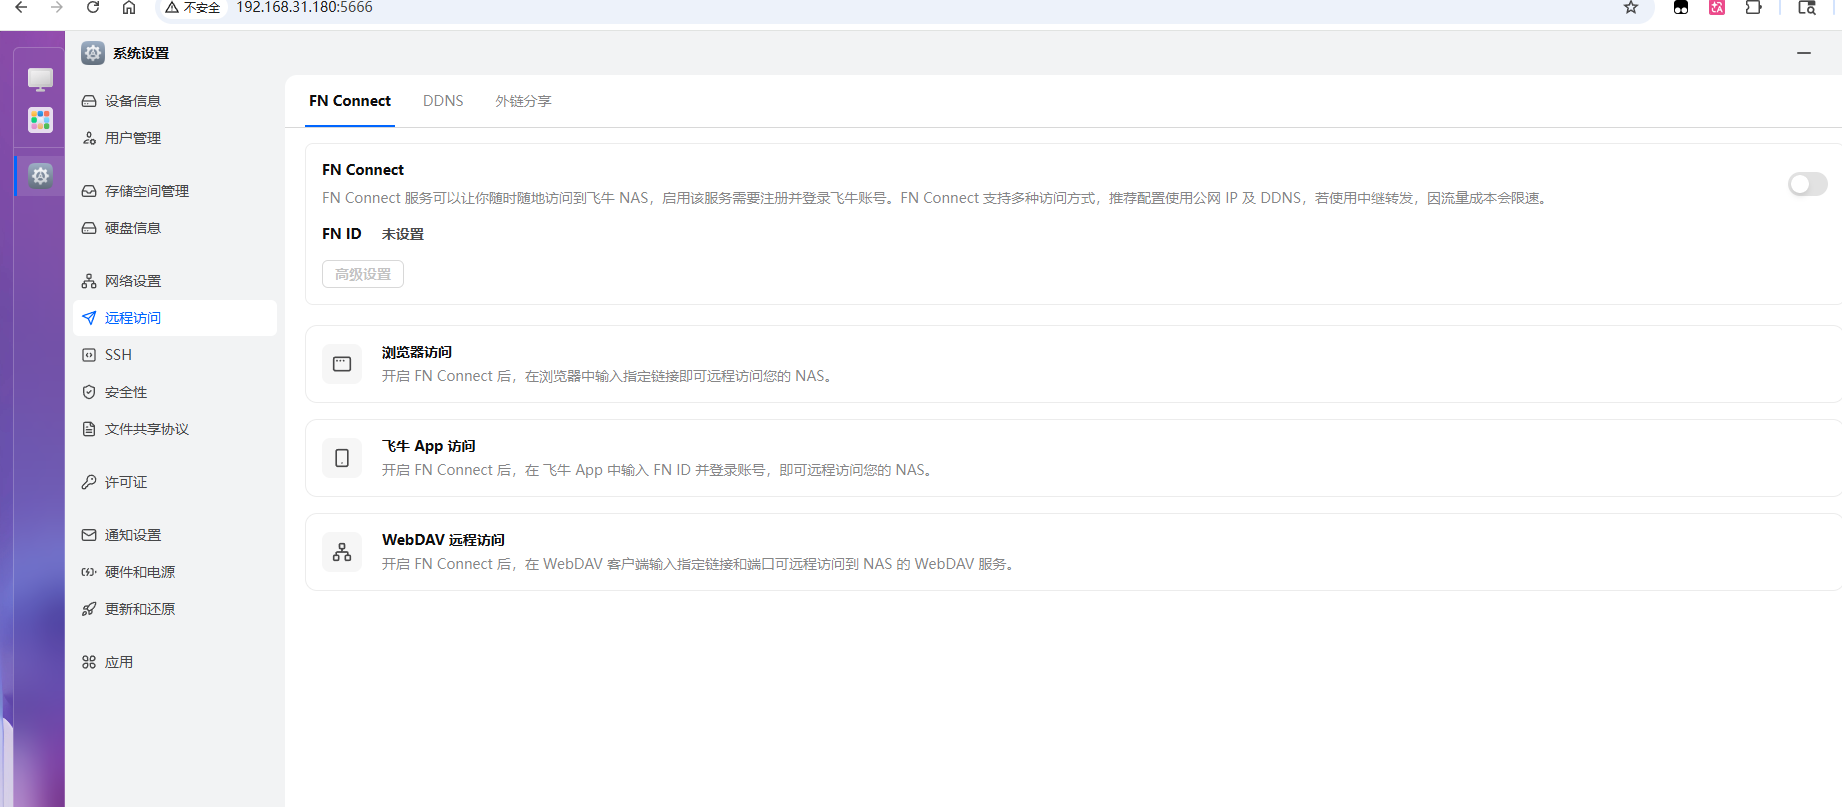
Task: Click the not-secure warning indicator
Action: pyautogui.click(x=193, y=7)
